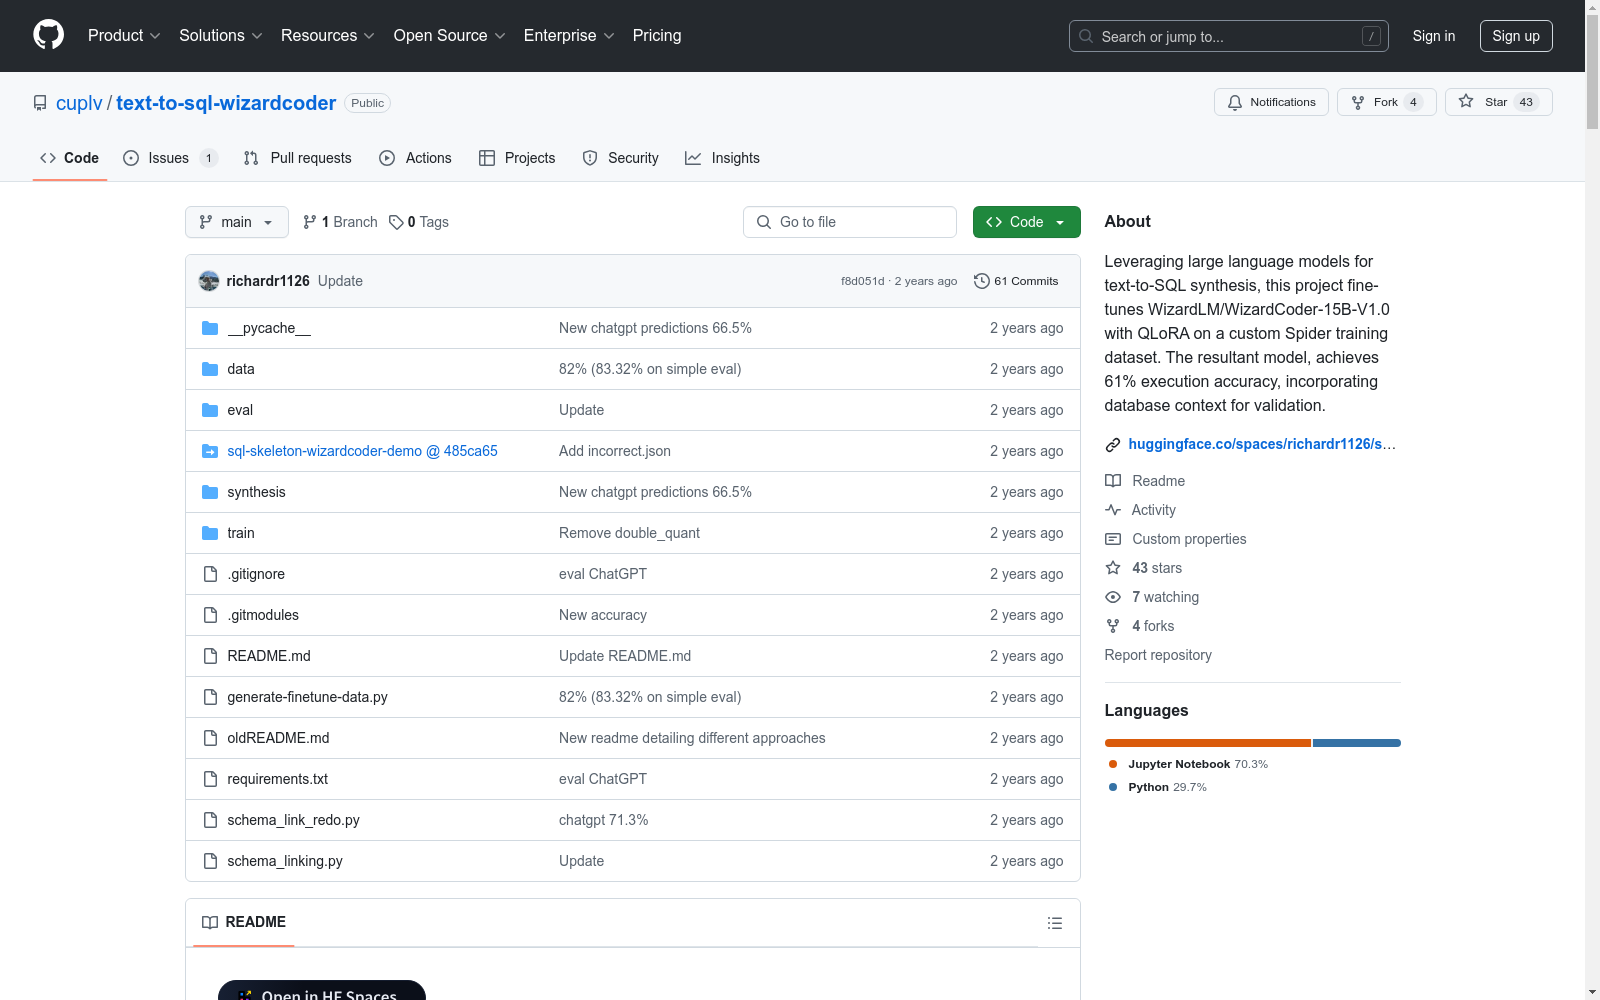Open the __pycache__ folder
The width and height of the screenshot is (1600, 1000).
tap(269, 328)
